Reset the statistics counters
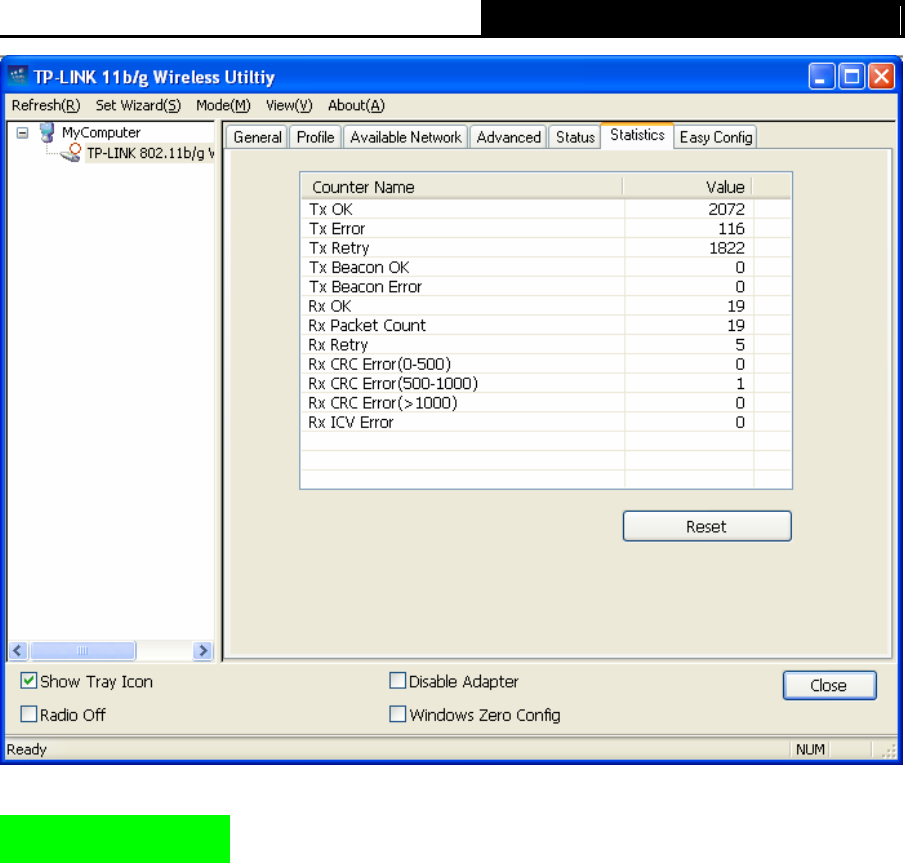 pyautogui.click(x=707, y=526)
